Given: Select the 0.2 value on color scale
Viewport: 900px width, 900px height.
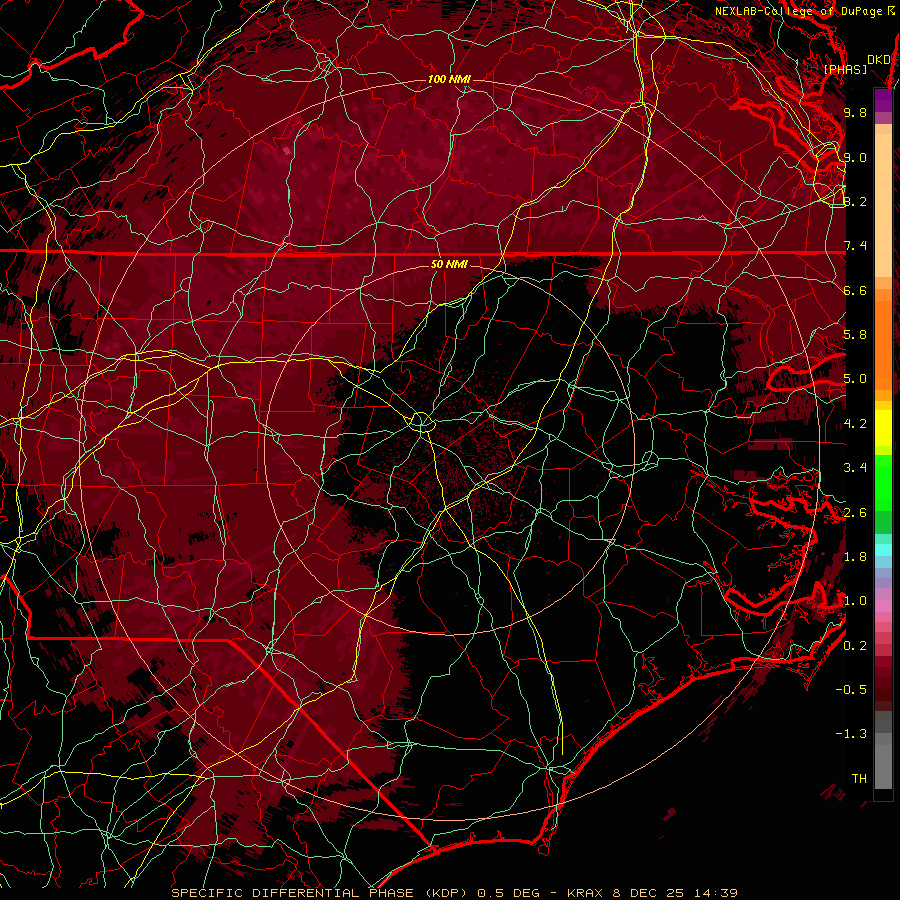Looking at the screenshot, I should coord(855,646).
